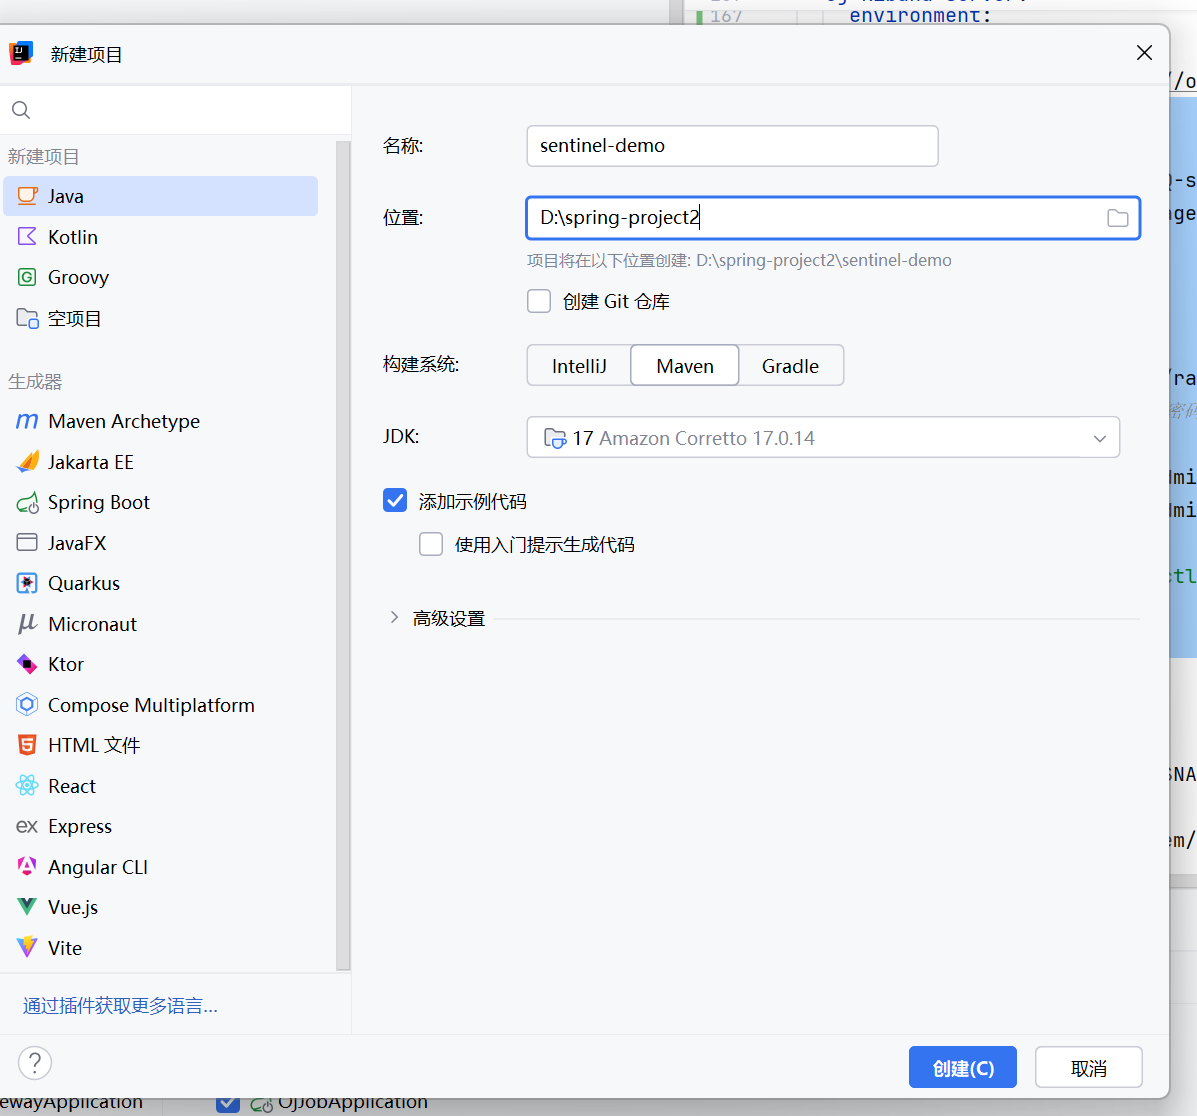Select React entry
Image resolution: width=1197 pixels, height=1116 pixels.
click(x=160, y=785)
